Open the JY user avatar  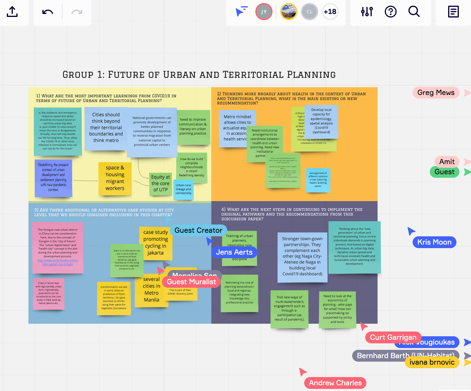click(x=264, y=12)
